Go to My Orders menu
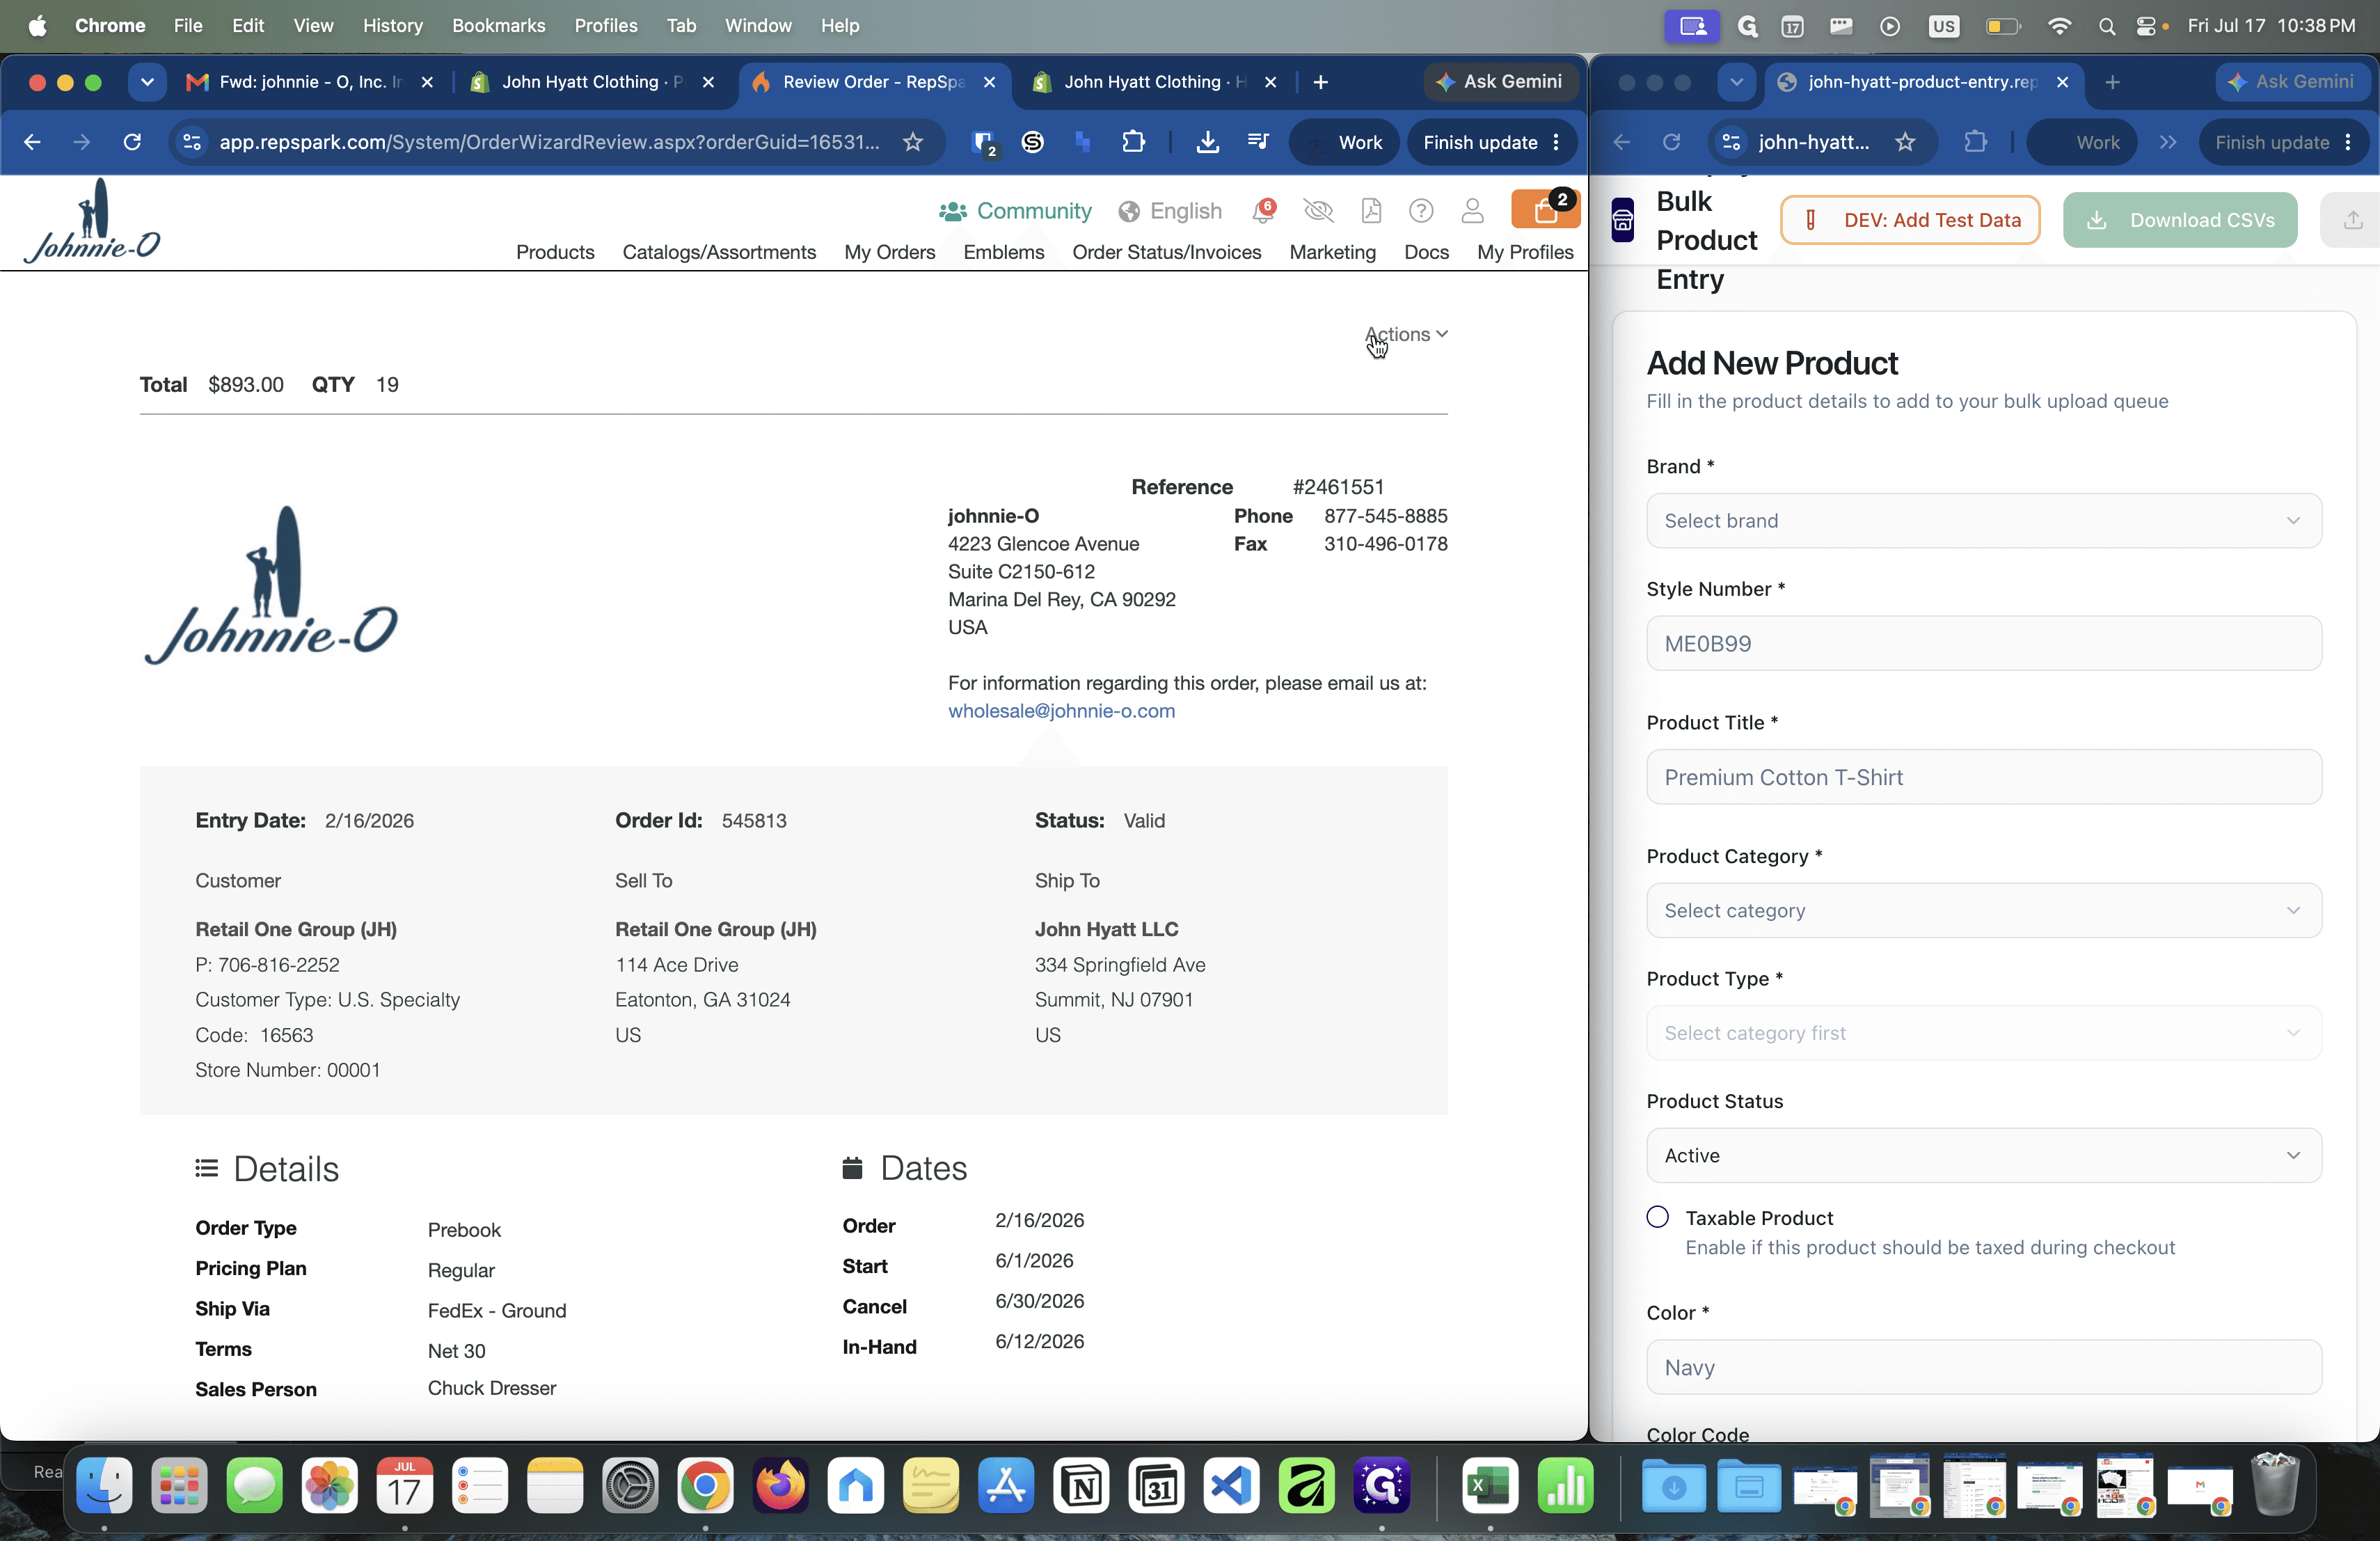This screenshot has height=1541, width=2380. tap(889, 252)
